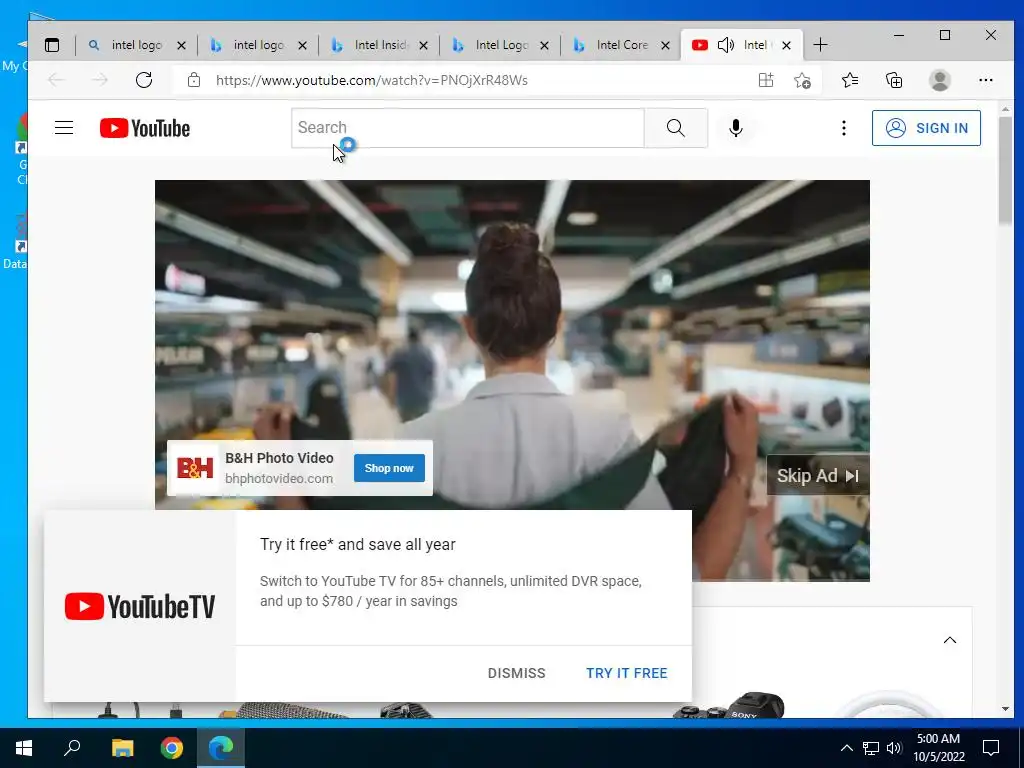The image size is (1024, 768).
Task: Open the bhphotovideo.com ad link
Action: [279, 479]
